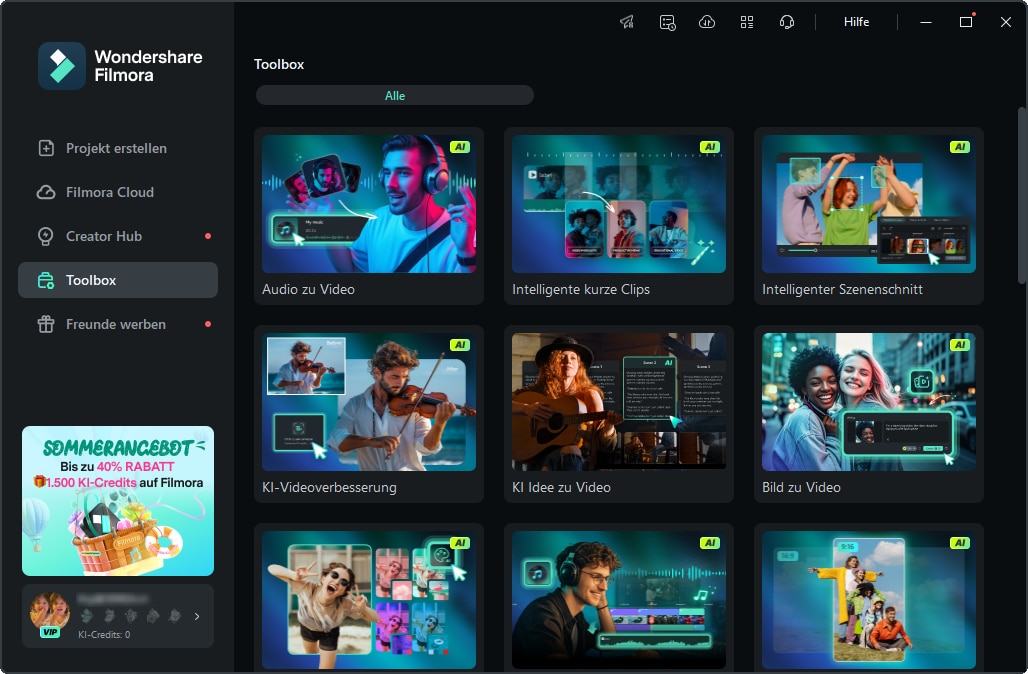
Task: Click the Creator Hub red notification dot
Action: point(208,236)
